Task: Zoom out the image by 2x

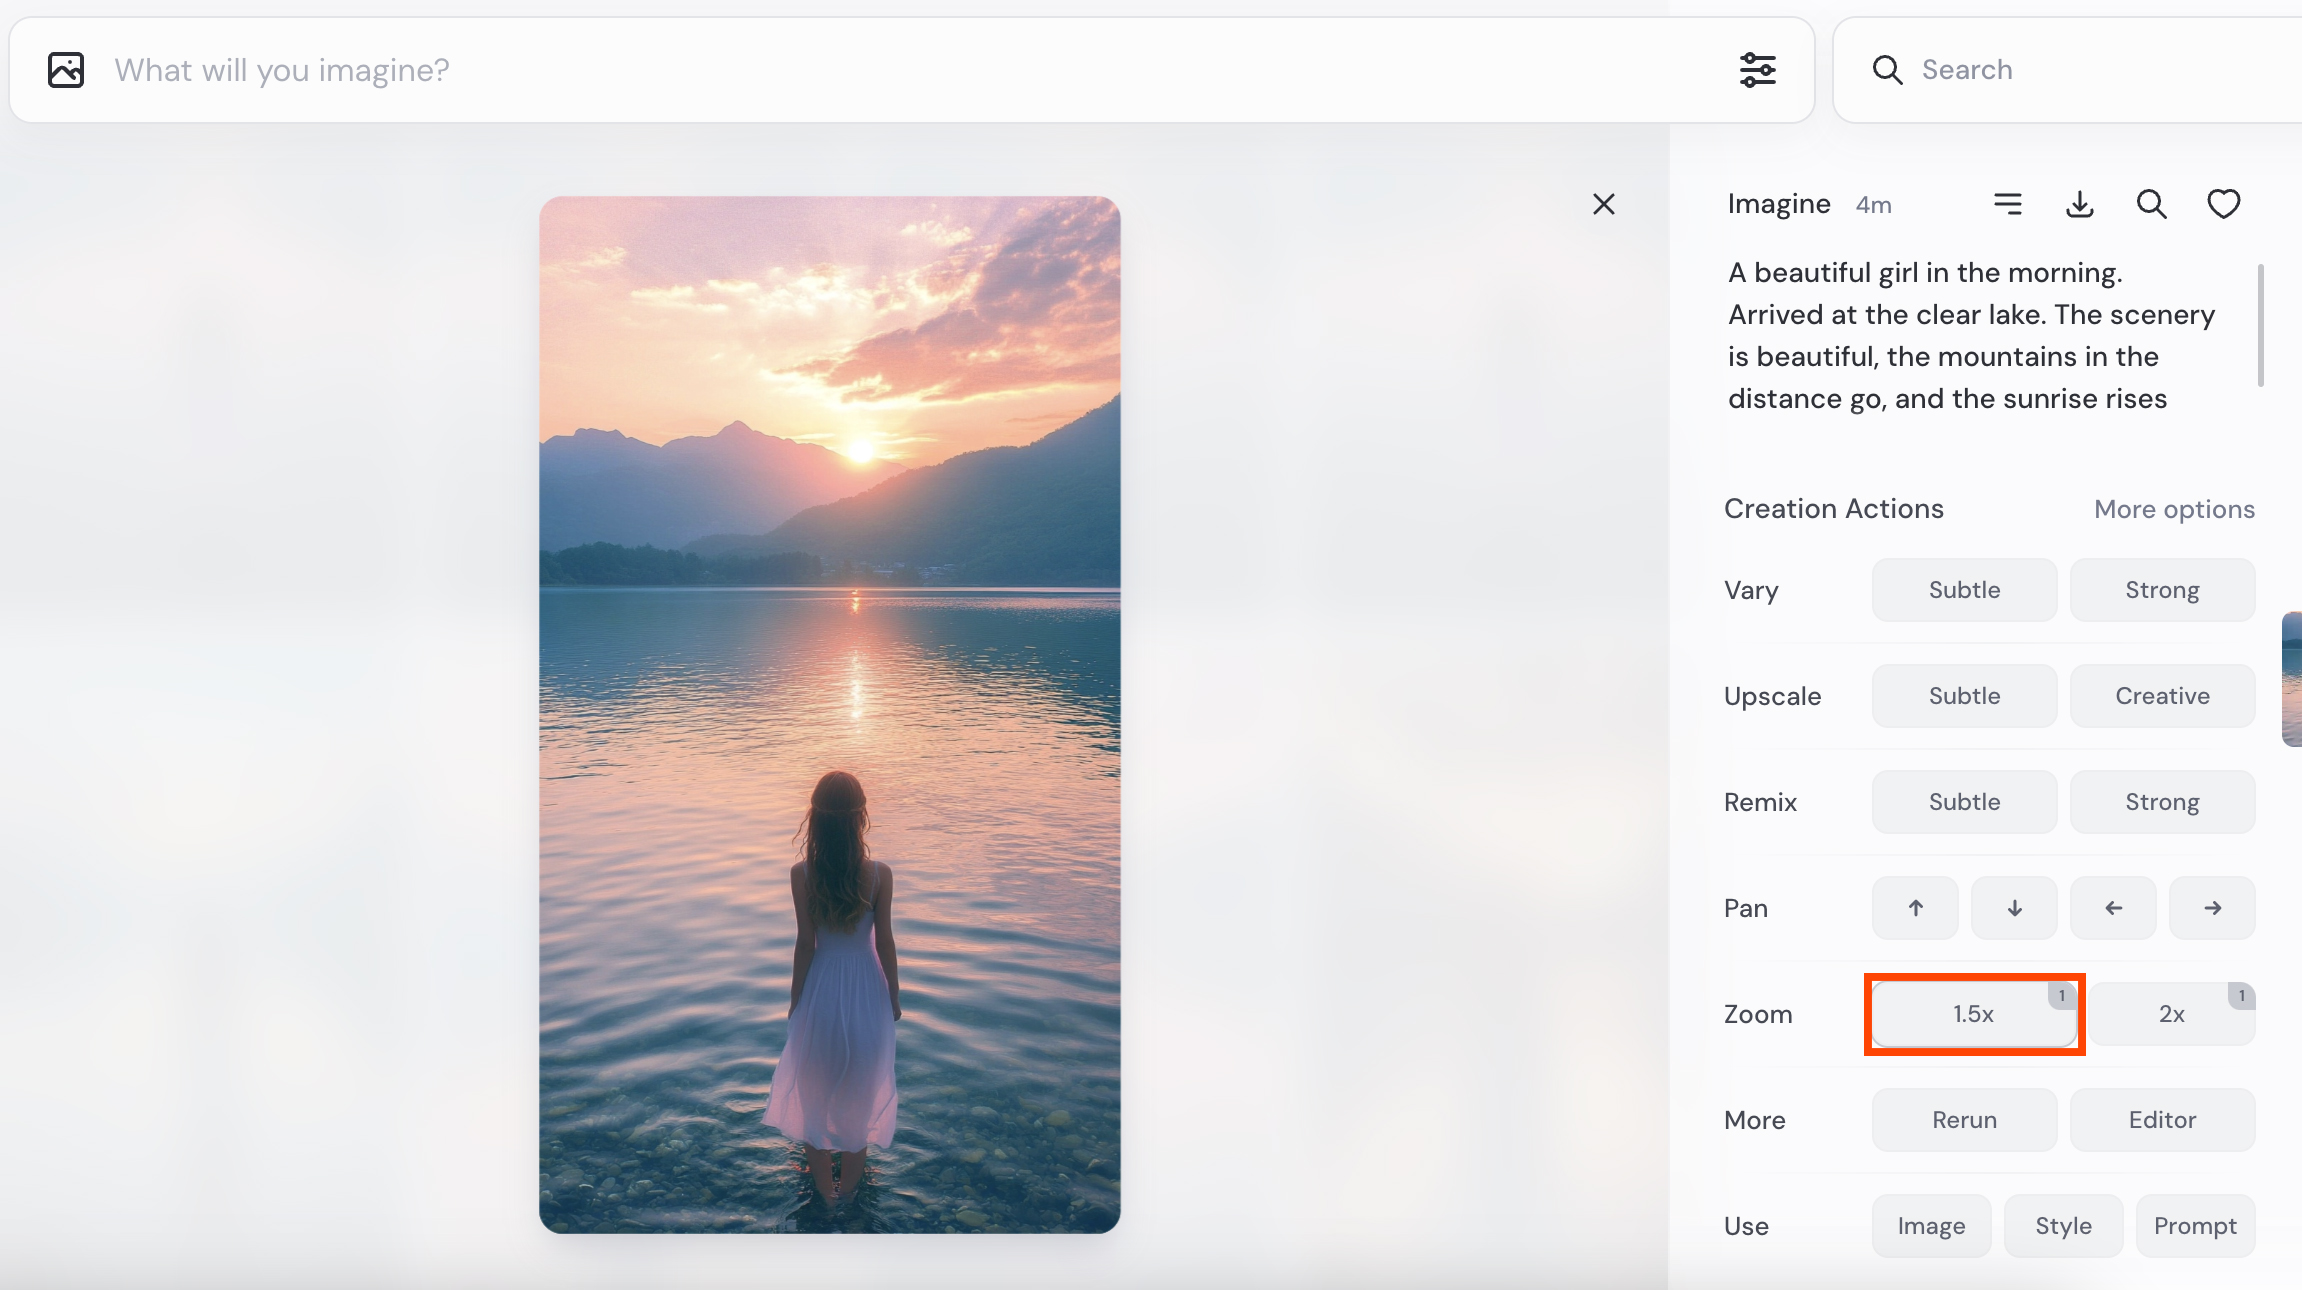Action: (x=2171, y=1014)
